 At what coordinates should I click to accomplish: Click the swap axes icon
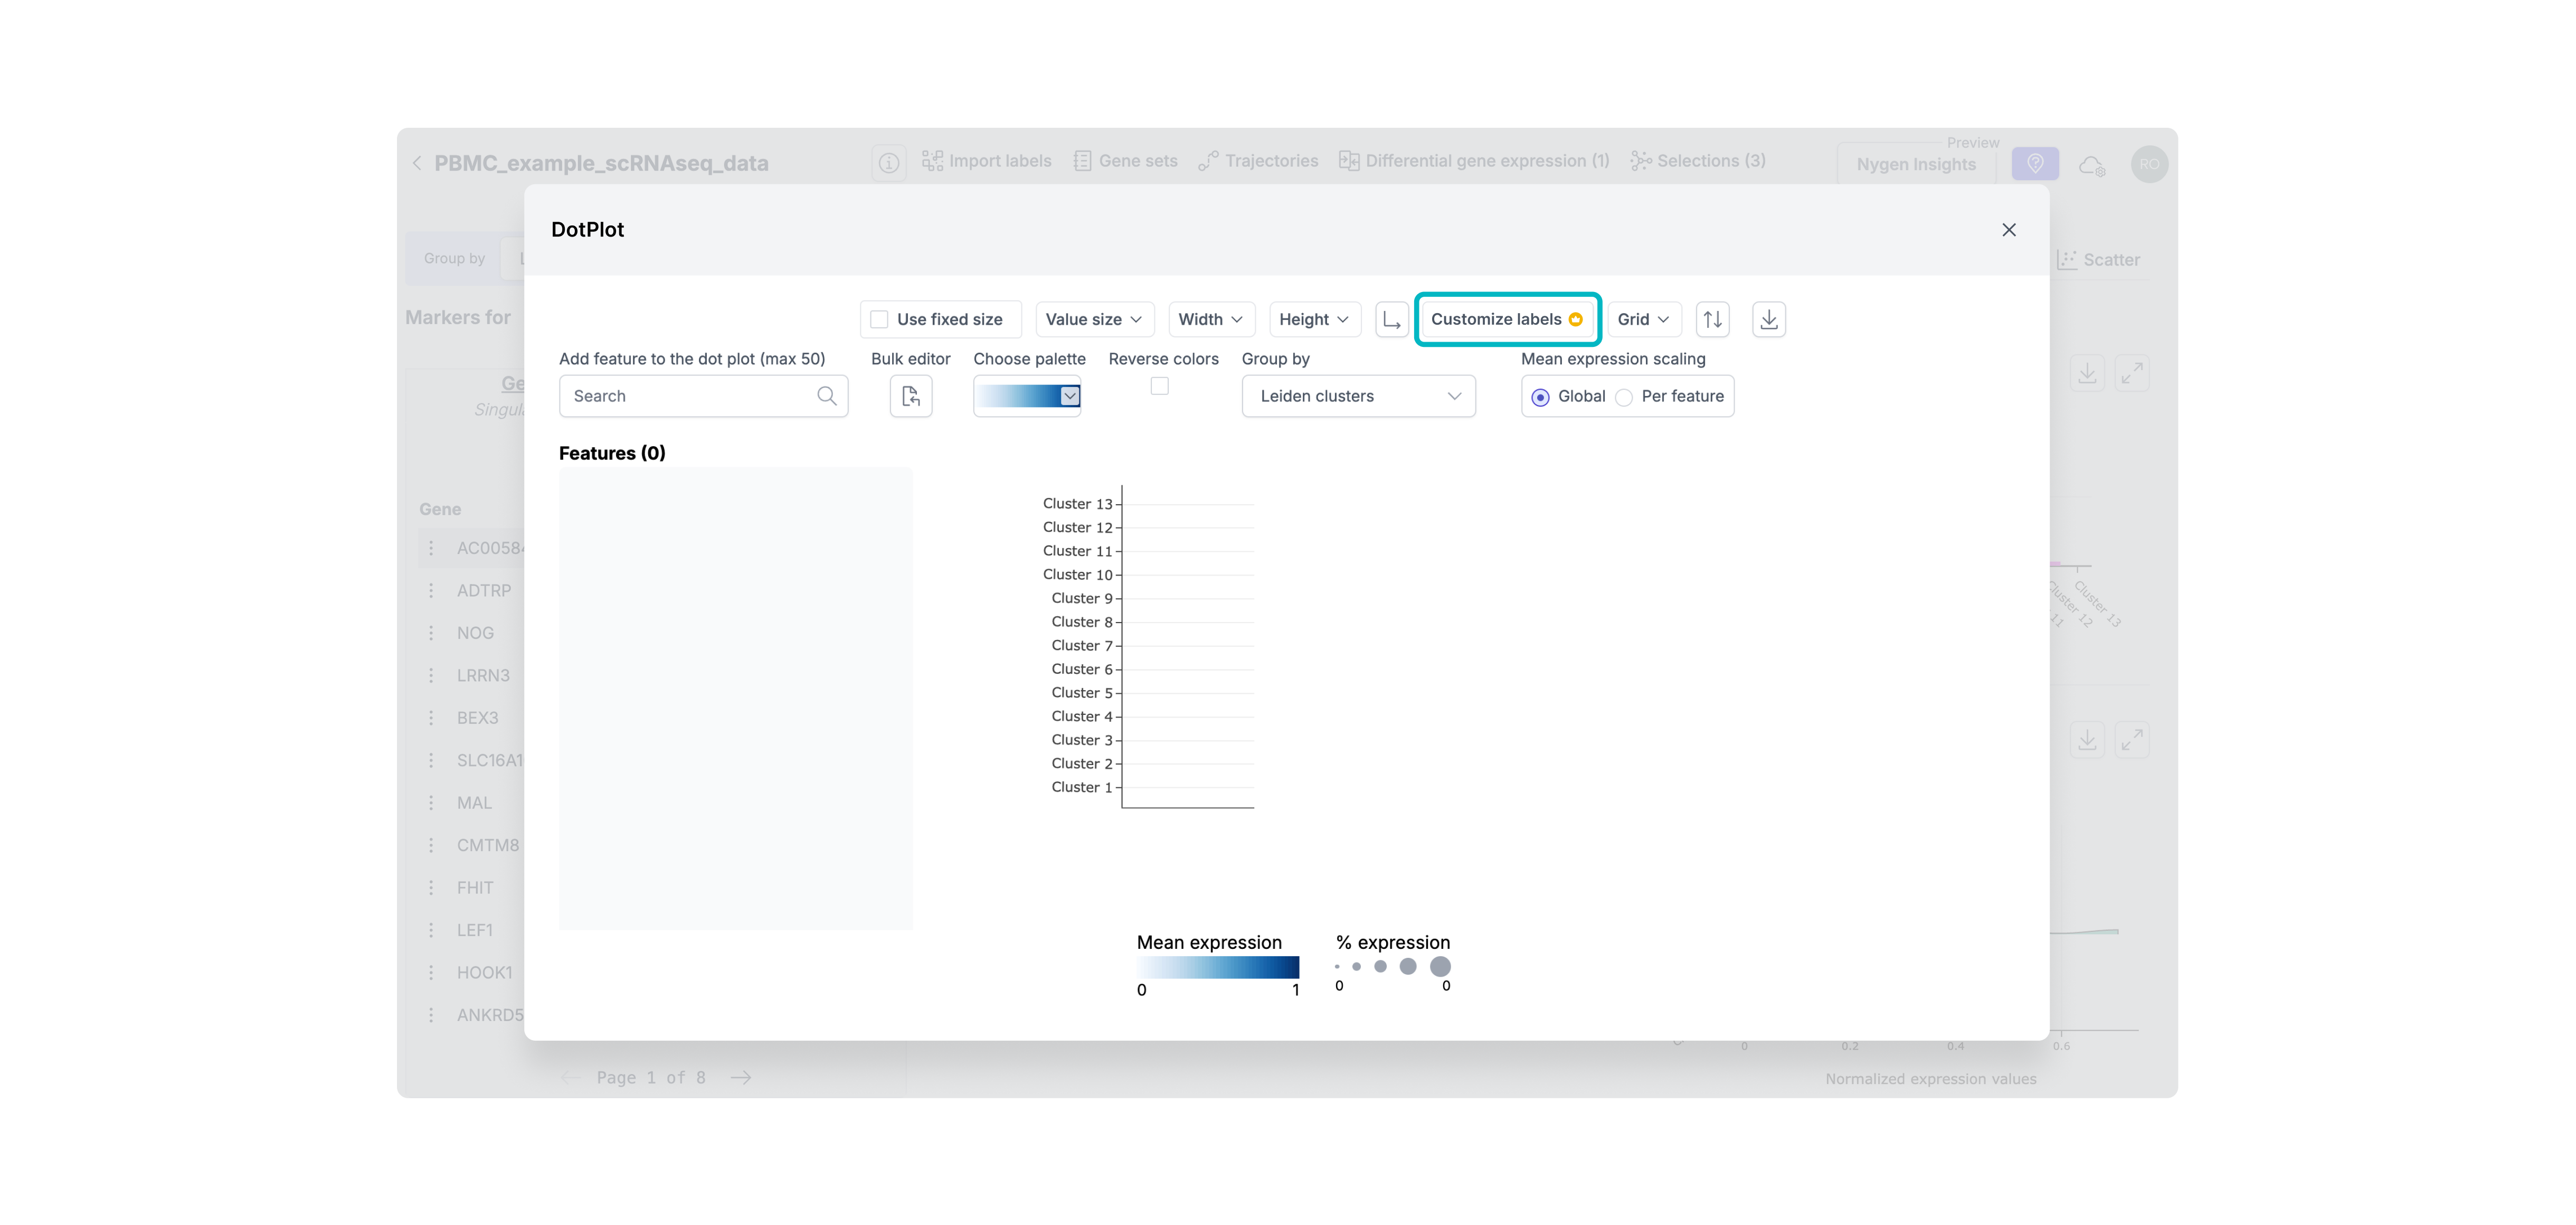1391,319
